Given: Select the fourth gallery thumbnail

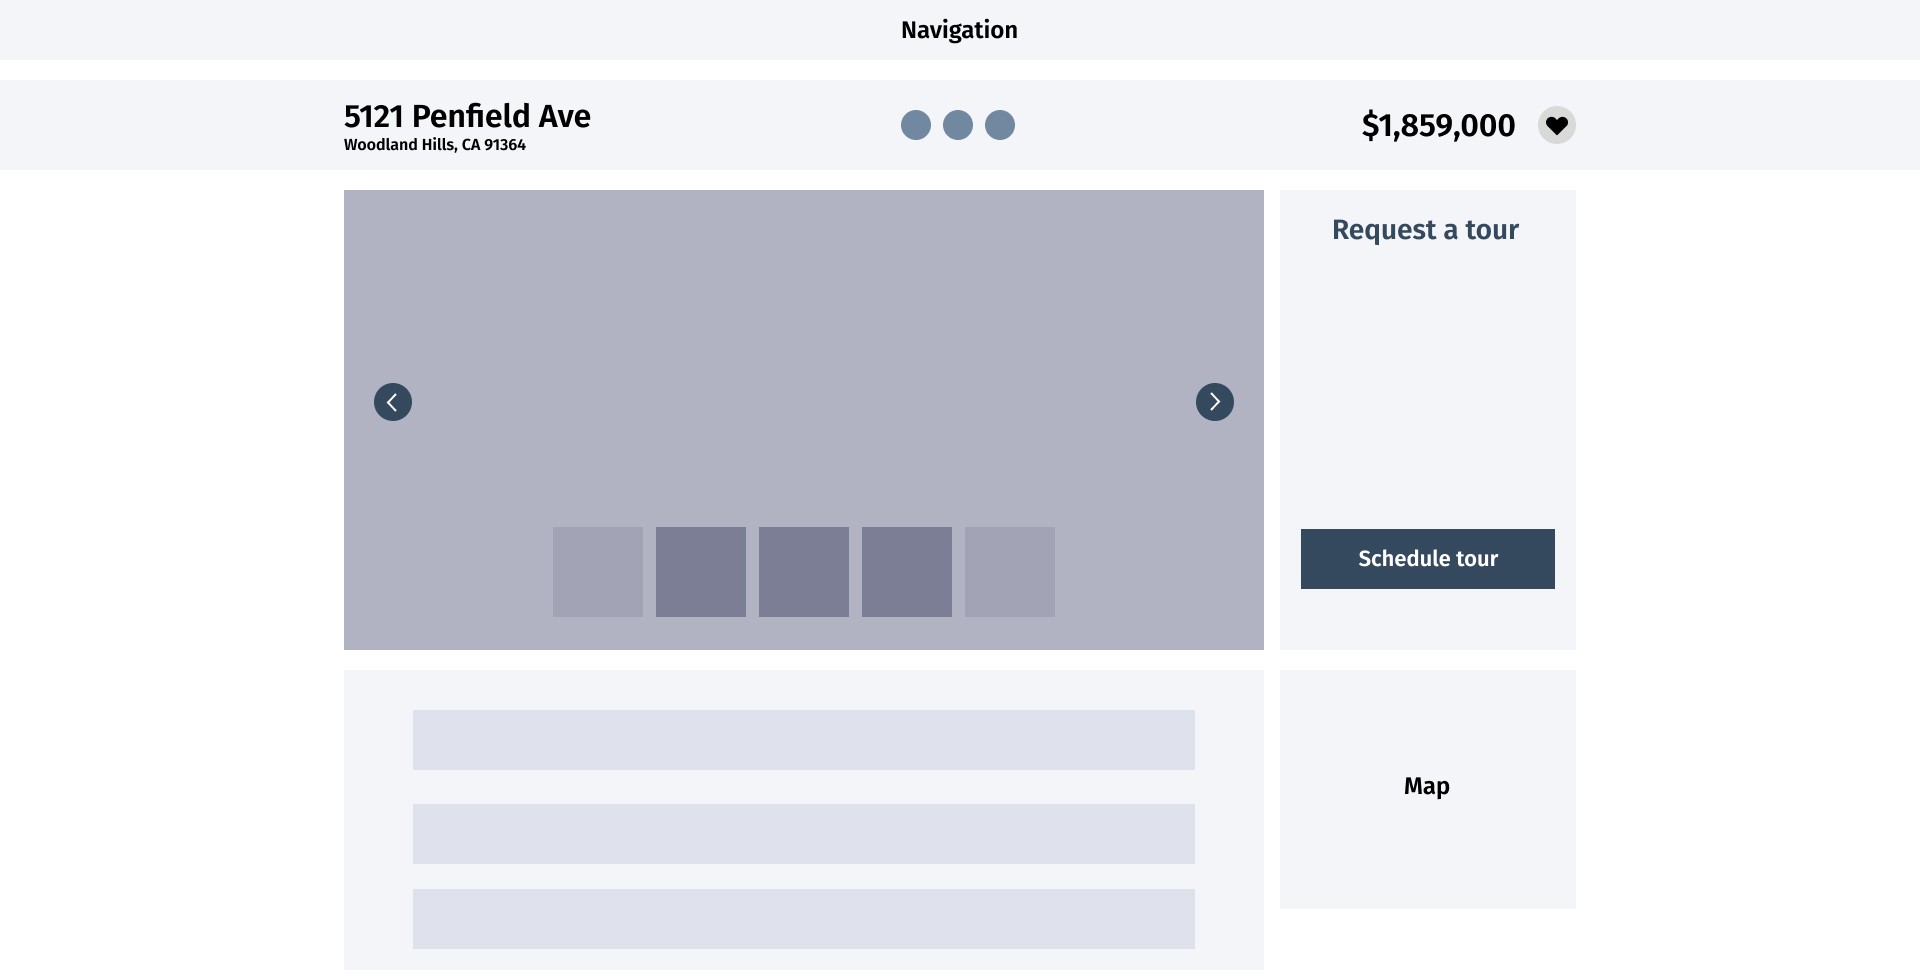Looking at the screenshot, I should 907,572.
